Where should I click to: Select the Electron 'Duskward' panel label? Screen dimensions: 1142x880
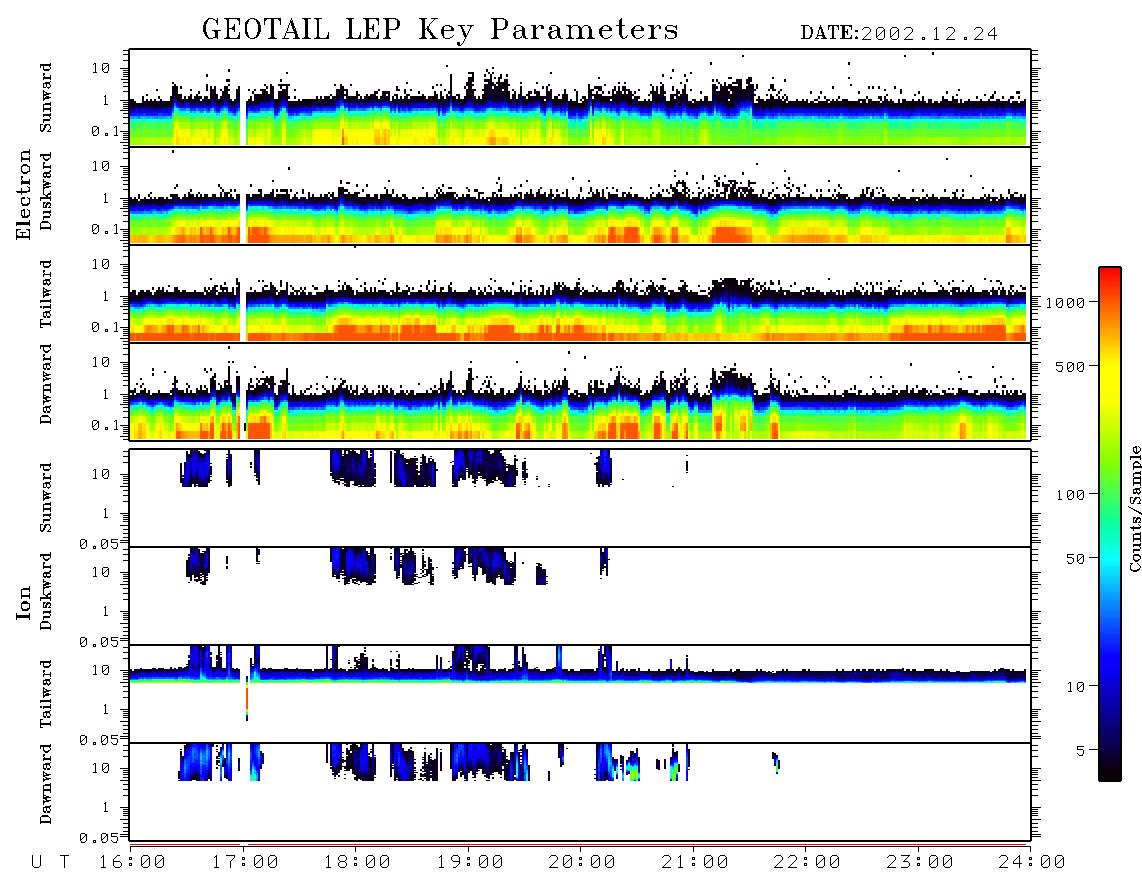[46, 191]
